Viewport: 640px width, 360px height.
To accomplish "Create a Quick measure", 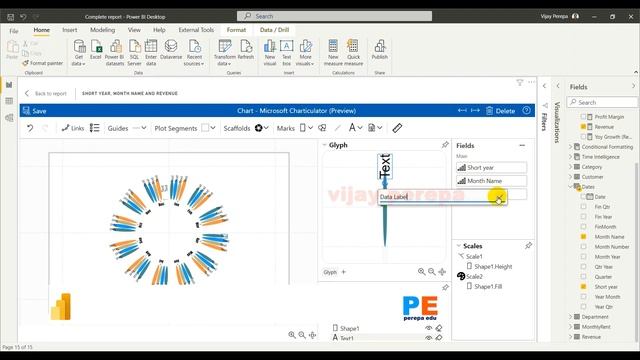I will tap(353, 52).
